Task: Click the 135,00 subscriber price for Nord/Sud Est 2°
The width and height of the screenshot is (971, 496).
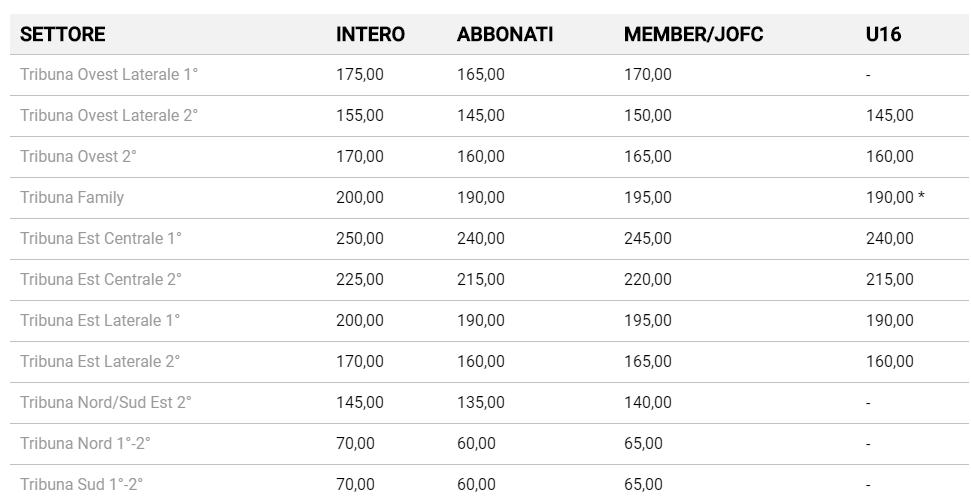Action: (x=480, y=403)
